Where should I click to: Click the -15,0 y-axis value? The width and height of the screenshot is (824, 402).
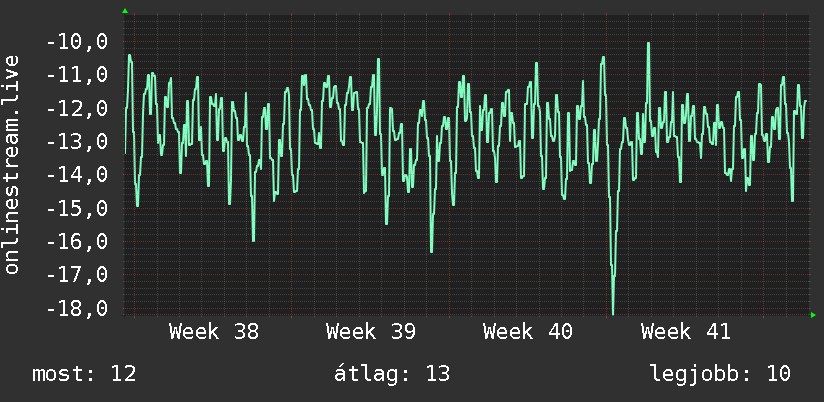tap(77, 208)
